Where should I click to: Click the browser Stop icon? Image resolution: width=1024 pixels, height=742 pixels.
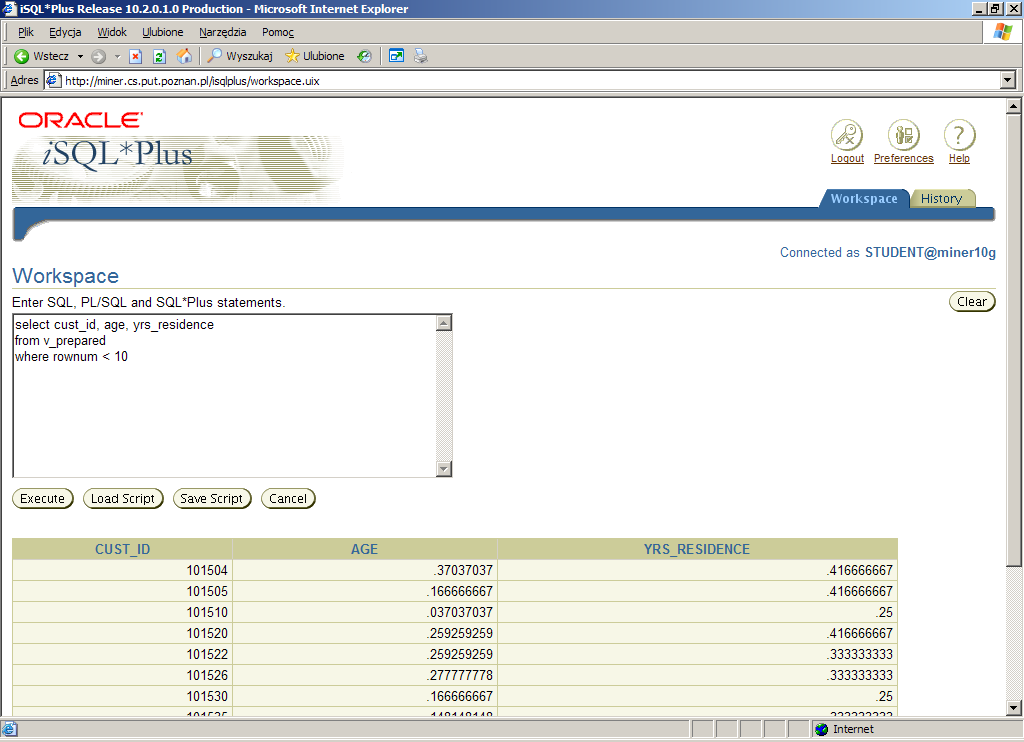(136, 56)
